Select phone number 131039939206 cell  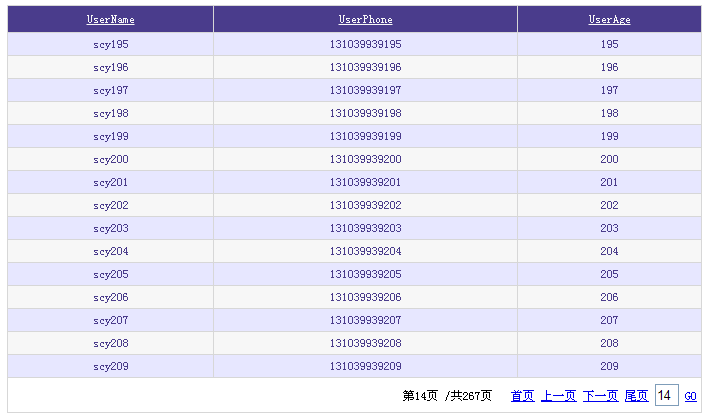(x=365, y=297)
